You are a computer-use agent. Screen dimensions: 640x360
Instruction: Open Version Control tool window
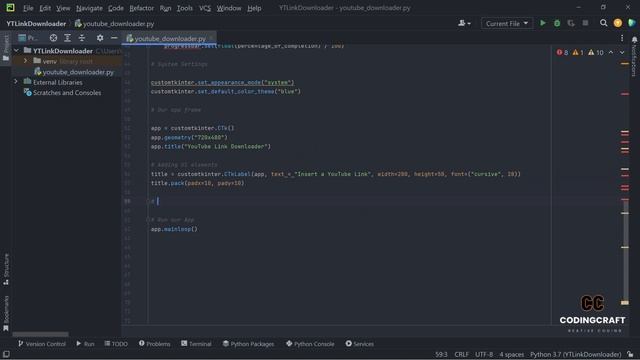tap(42, 344)
